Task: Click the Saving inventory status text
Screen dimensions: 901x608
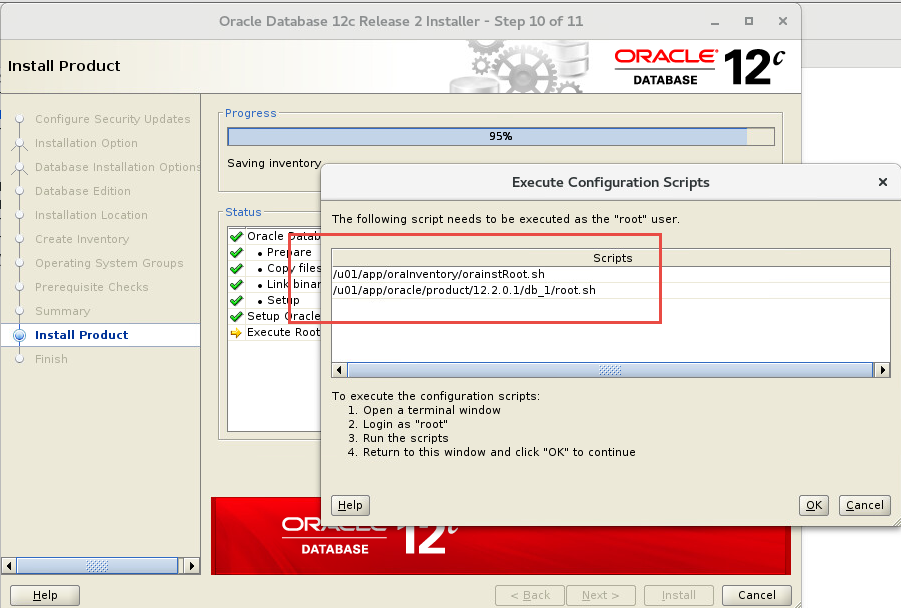Action: (274, 163)
